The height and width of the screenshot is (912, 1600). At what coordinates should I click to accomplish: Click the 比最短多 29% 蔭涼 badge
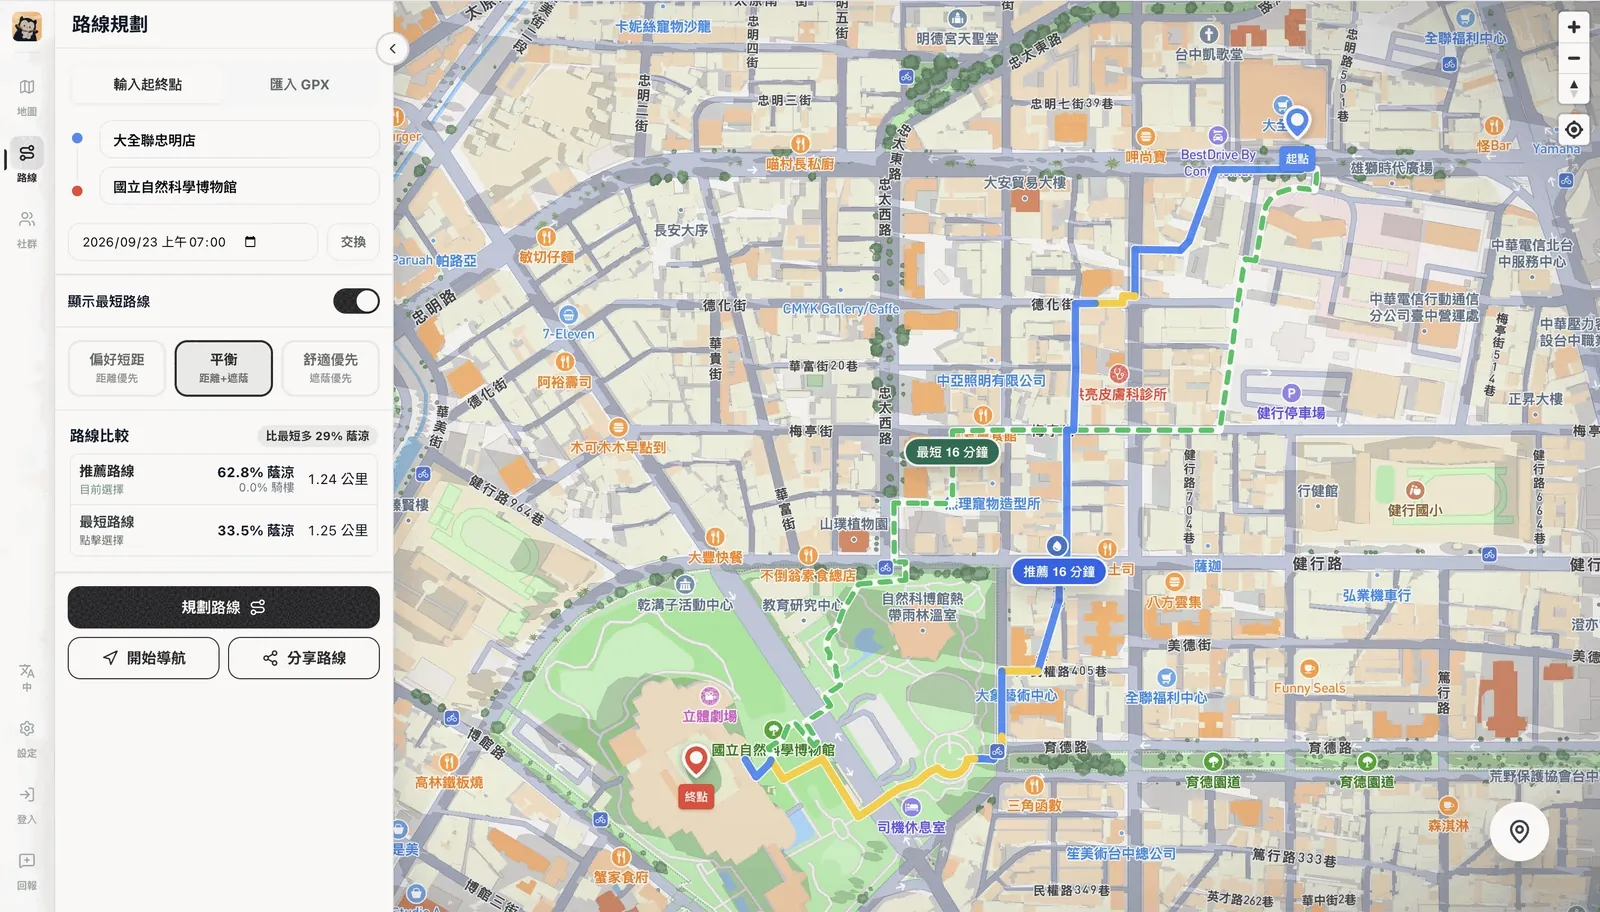317,436
